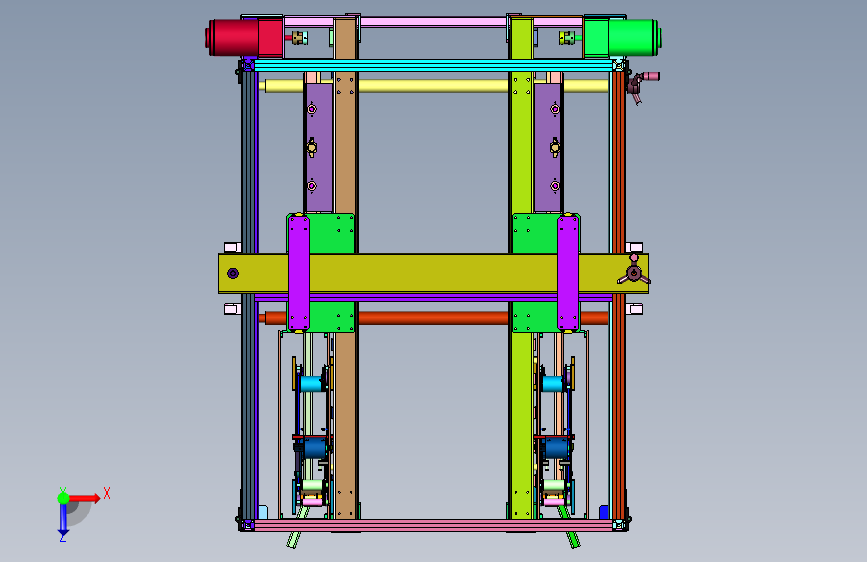
Task: Click the green Y axis ball of the triad
Action: 63,498
